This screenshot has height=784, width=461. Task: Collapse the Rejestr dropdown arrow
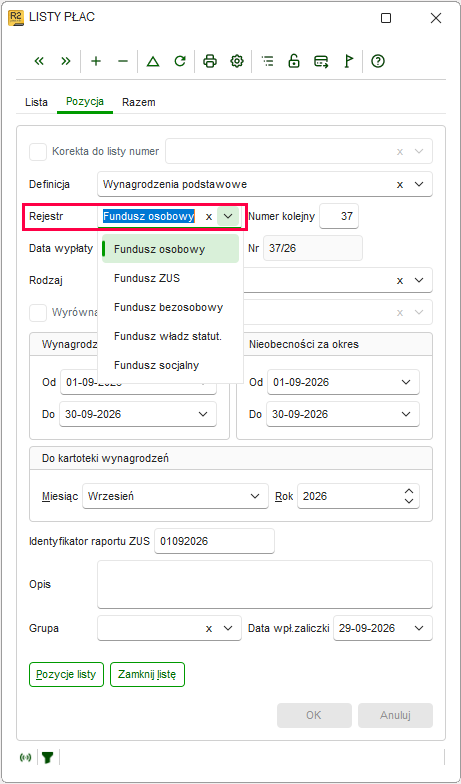click(228, 216)
